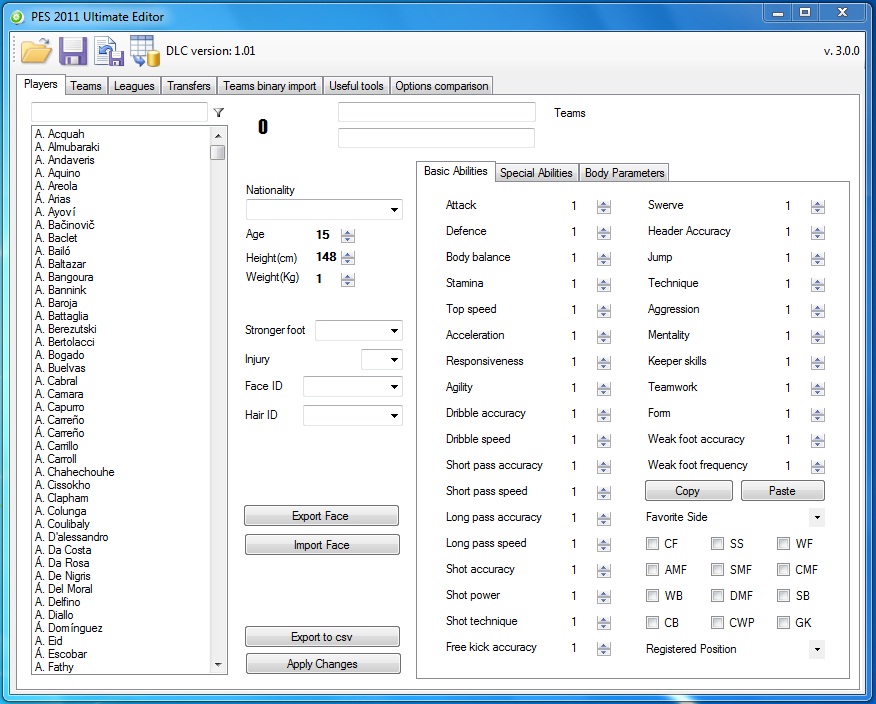Open the Teams binary import tab

tap(270, 85)
